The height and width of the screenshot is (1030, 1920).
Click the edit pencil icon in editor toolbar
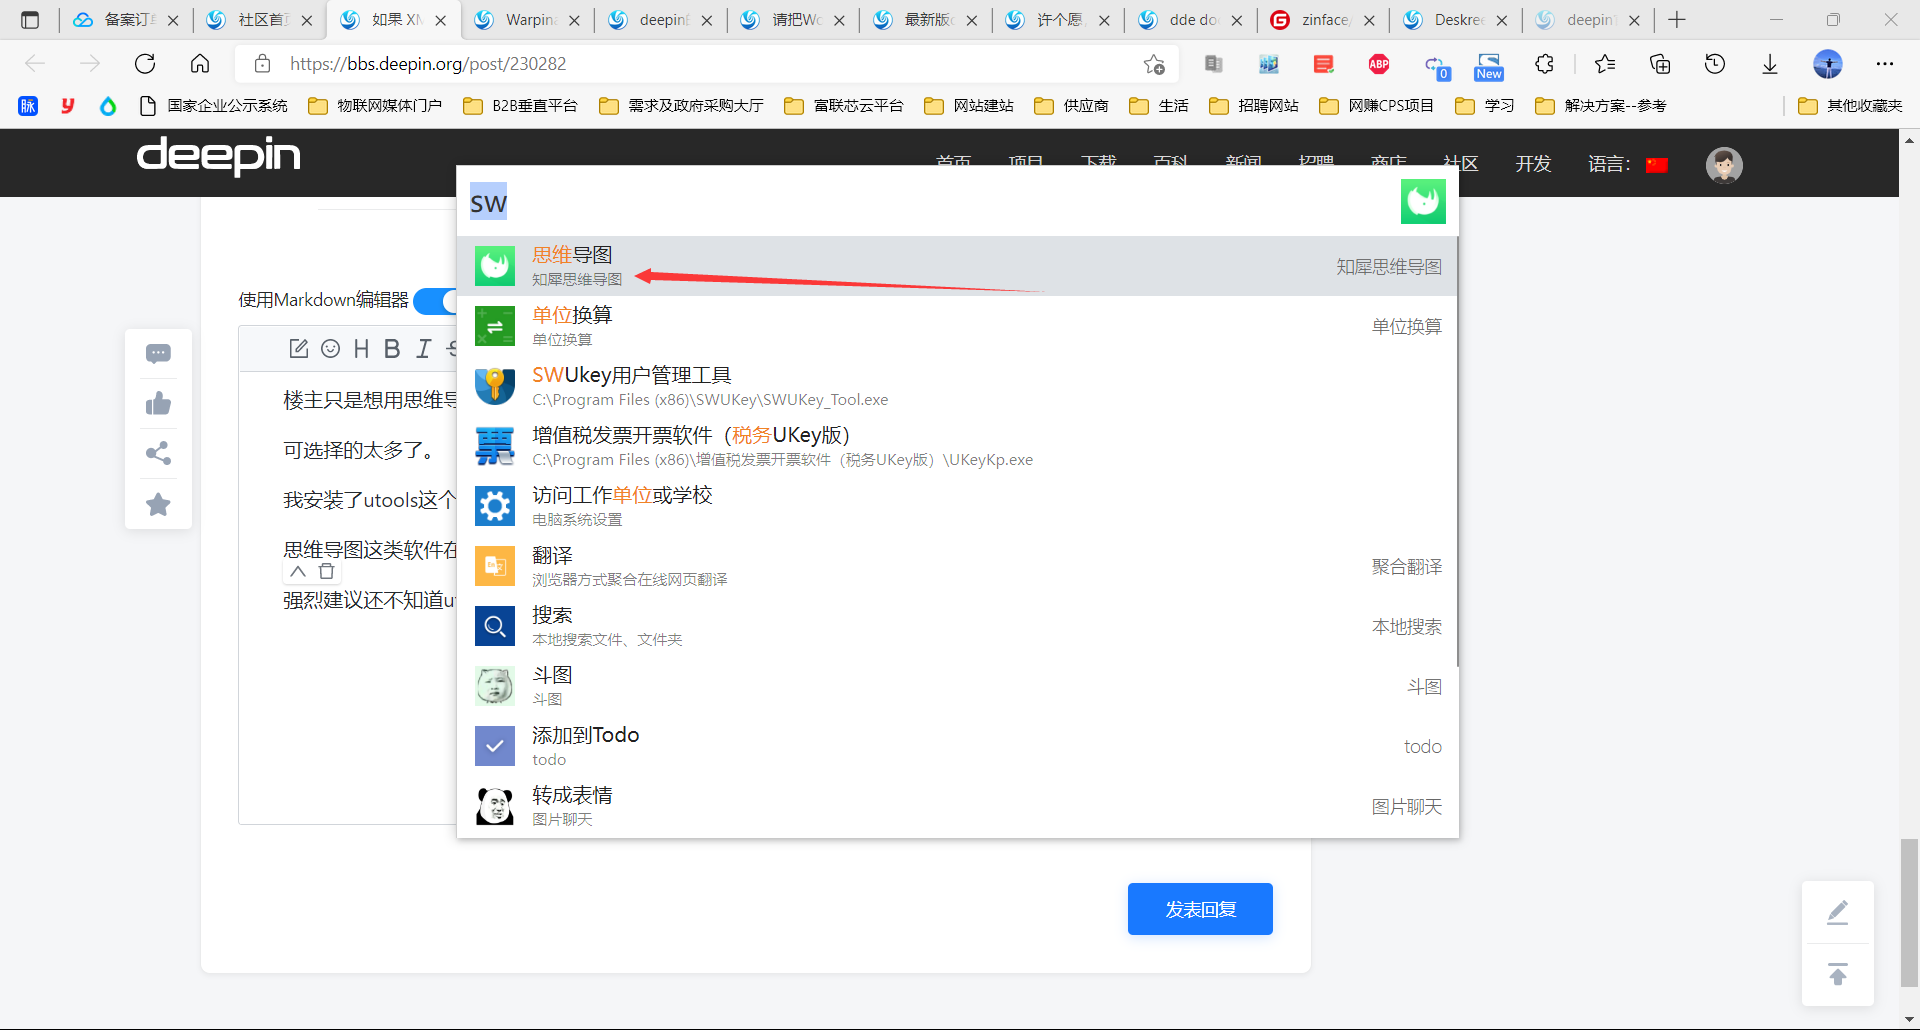click(298, 348)
